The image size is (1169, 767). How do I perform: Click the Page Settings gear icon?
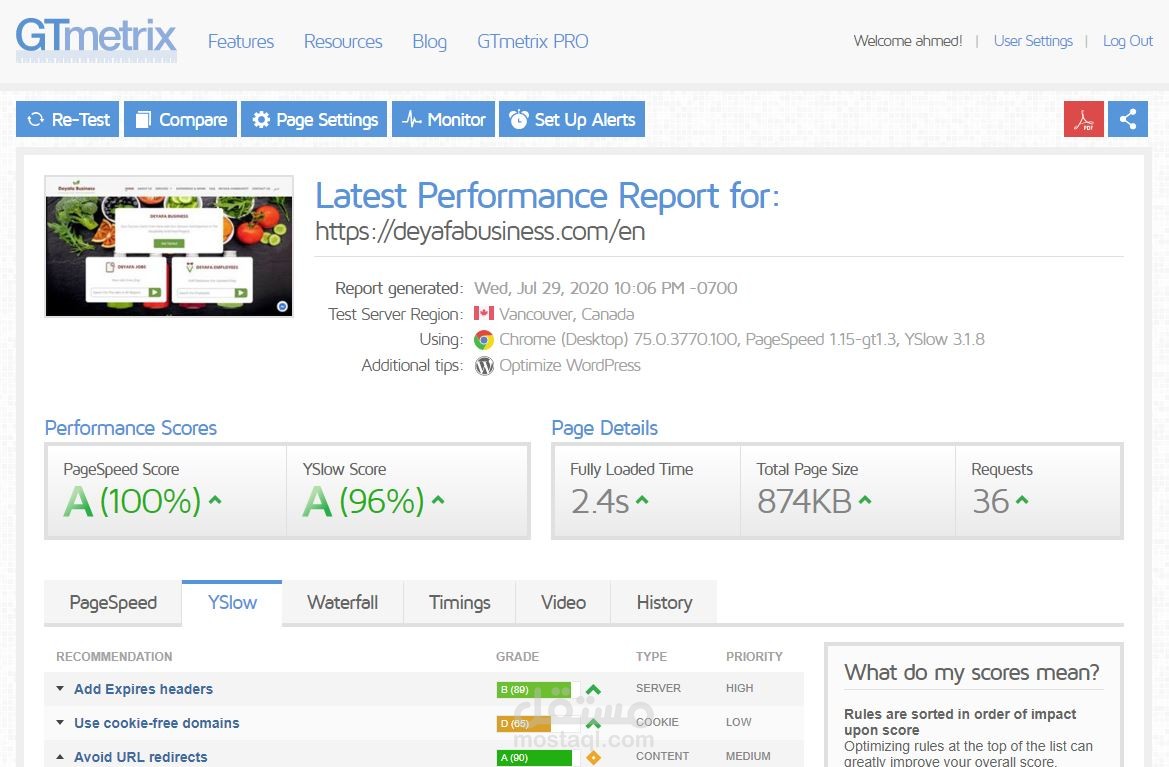[x=261, y=119]
